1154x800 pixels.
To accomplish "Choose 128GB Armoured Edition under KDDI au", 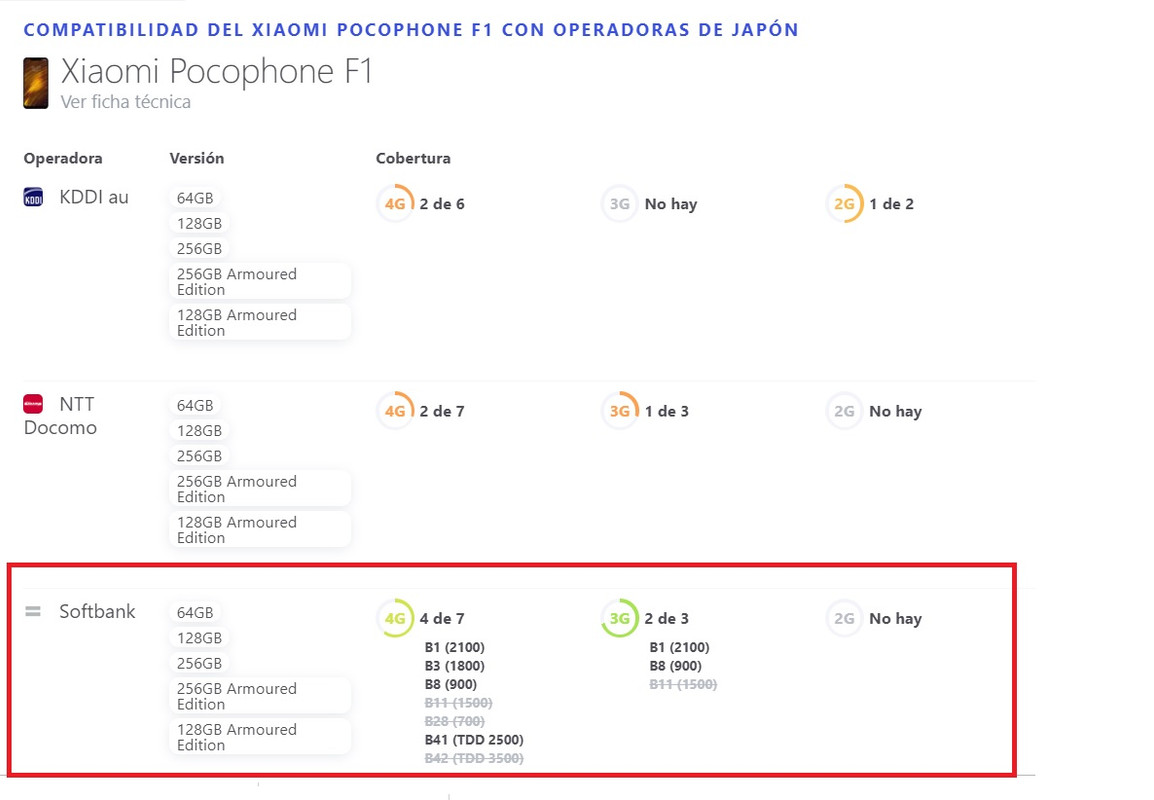I will tap(260, 322).
